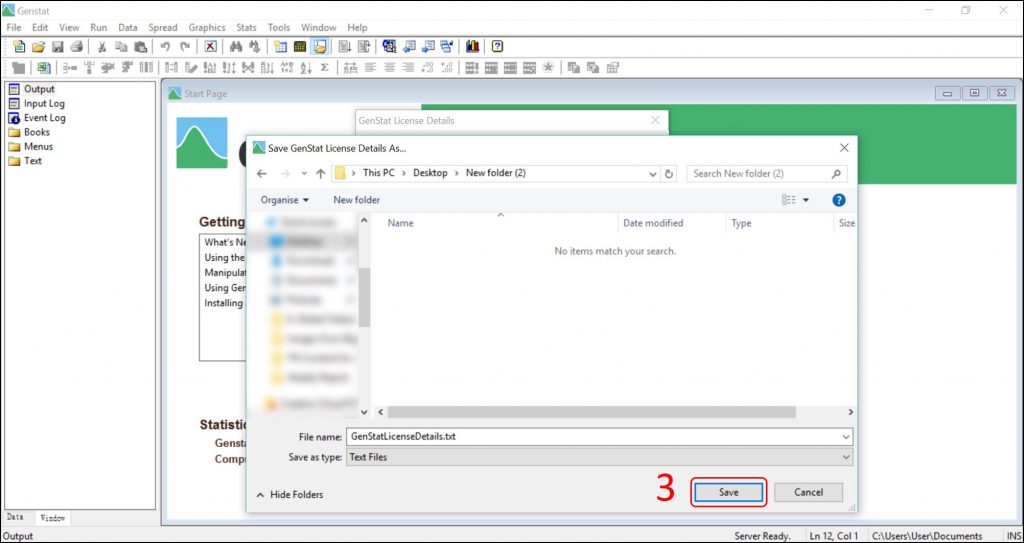Screen dimensions: 1024x543
Task: Open the Stats menu
Action: point(246,28)
